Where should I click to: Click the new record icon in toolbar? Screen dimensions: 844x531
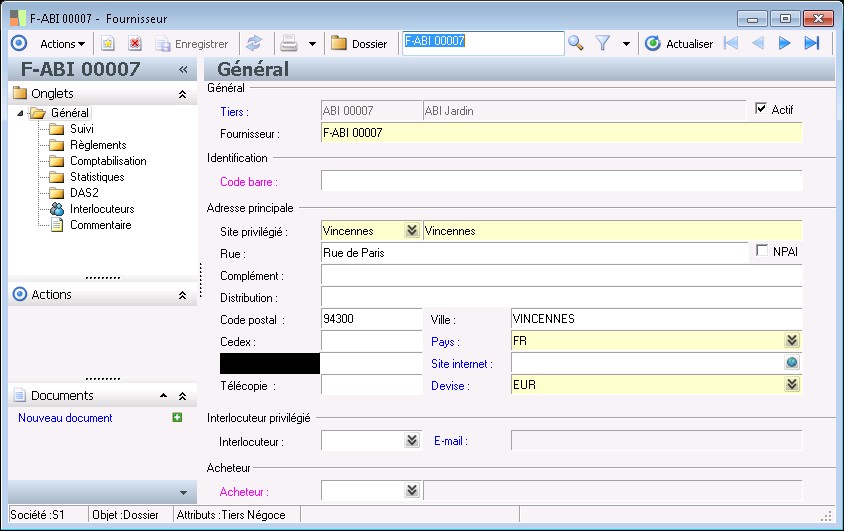coord(108,44)
